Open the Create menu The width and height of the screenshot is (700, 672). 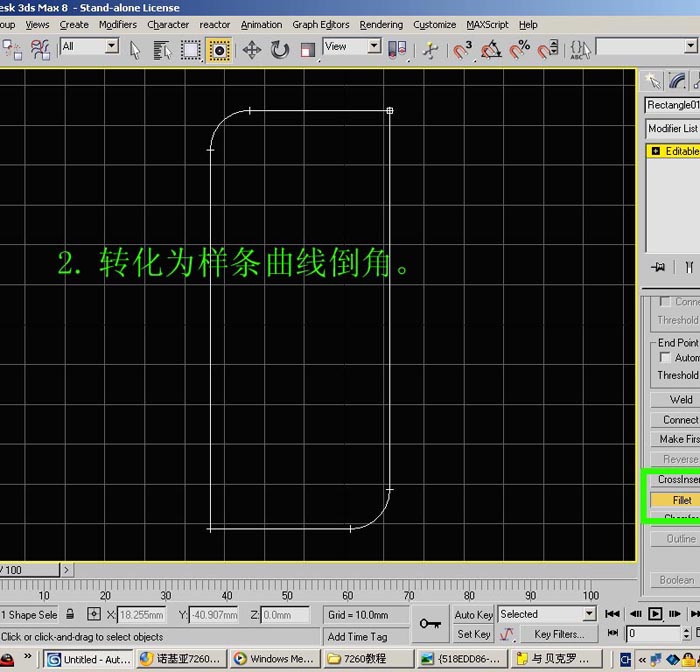click(74, 25)
